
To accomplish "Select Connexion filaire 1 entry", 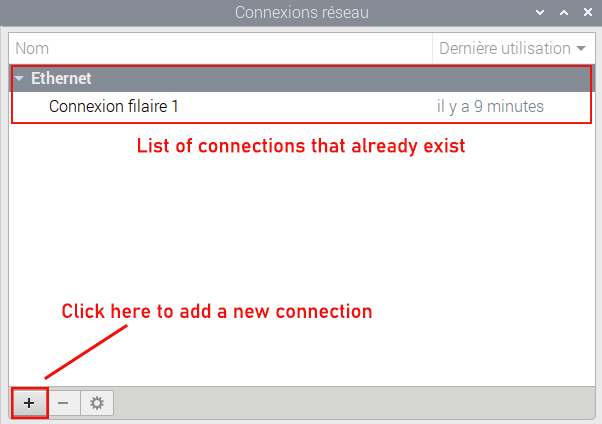I will coord(114,106).
